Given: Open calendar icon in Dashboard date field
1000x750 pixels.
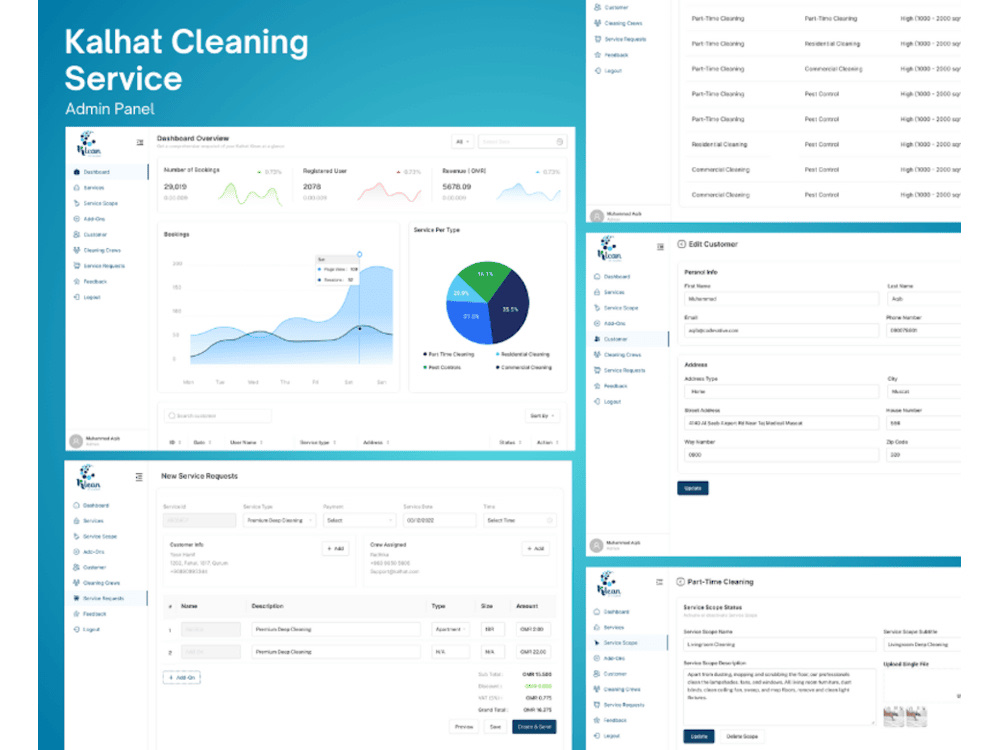Looking at the screenshot, I should pyautogui.click(x=559, y=142).
